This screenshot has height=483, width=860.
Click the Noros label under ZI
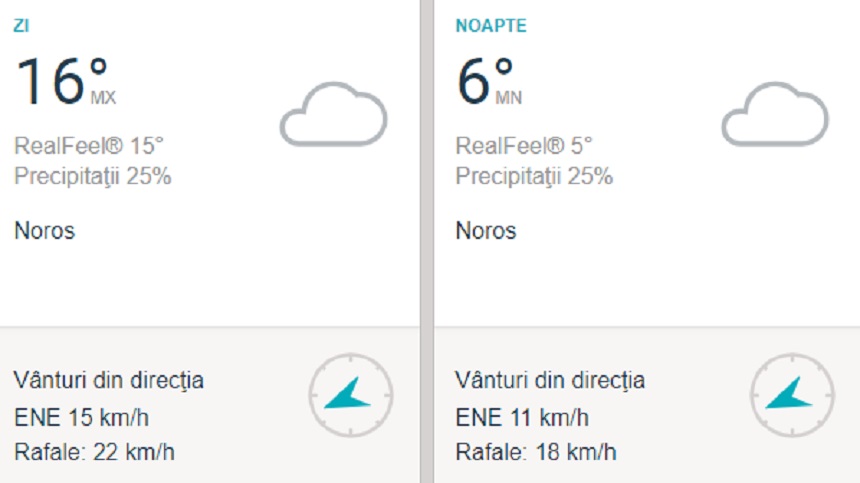pyautogui.click(x=44, y=231)
